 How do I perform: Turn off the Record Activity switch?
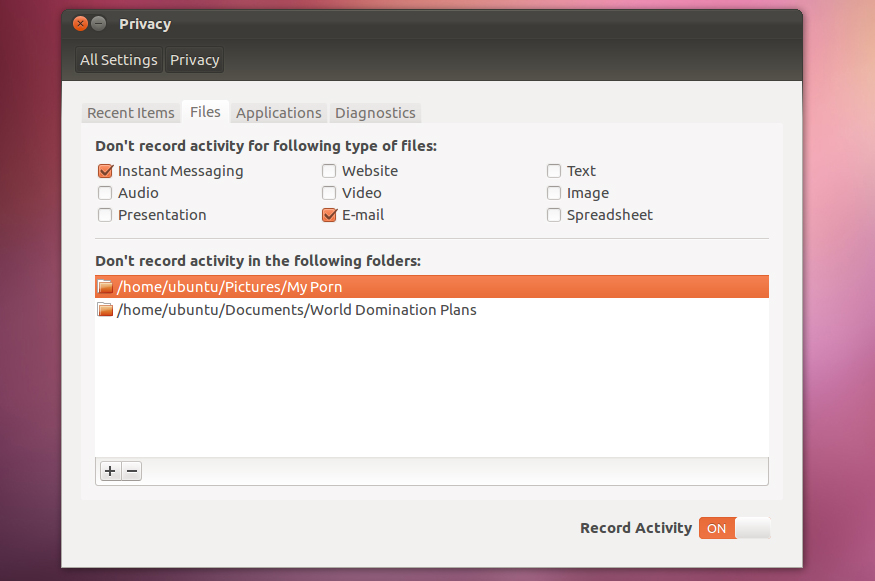[x=734, y=528]
